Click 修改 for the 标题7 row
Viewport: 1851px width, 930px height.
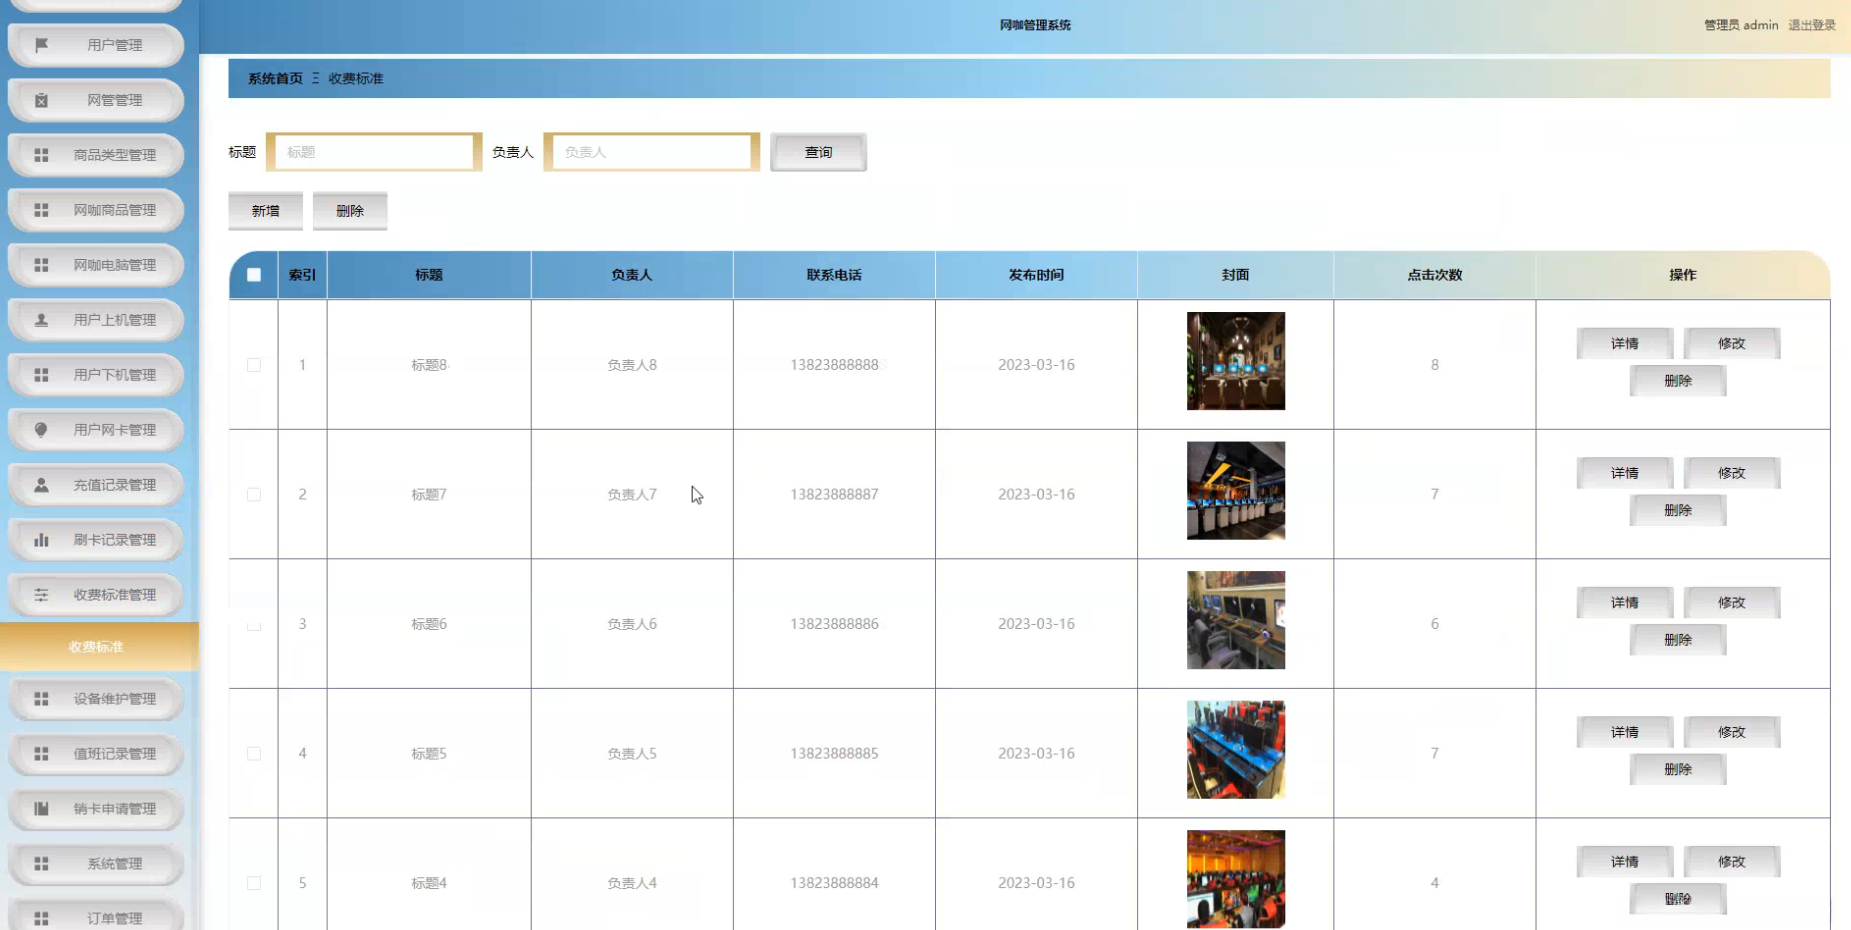(1732, 473)
